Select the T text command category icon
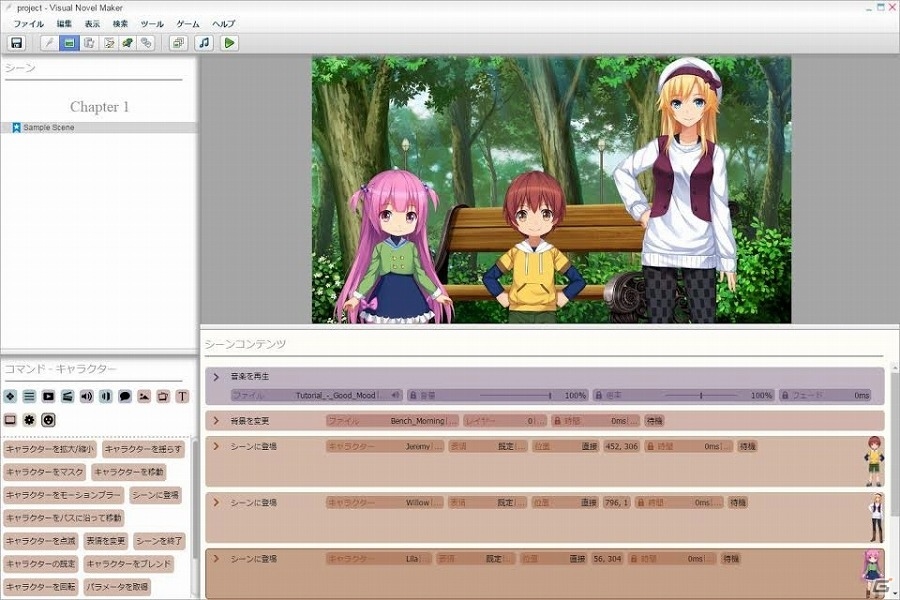 point(182,396)
